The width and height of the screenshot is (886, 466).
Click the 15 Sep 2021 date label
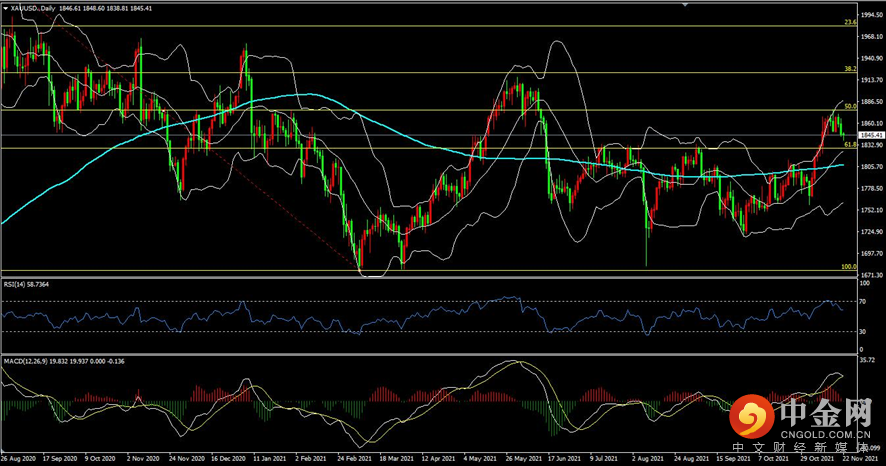tap(733, 459)
